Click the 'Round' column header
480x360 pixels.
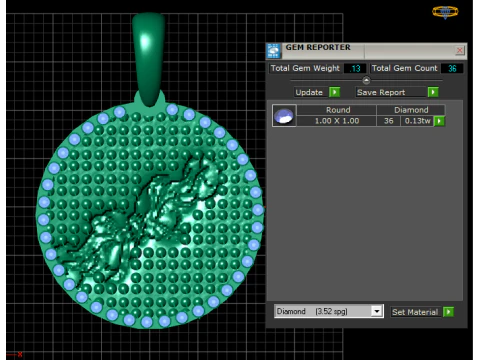pyautogui.click(x=337, y=110)
